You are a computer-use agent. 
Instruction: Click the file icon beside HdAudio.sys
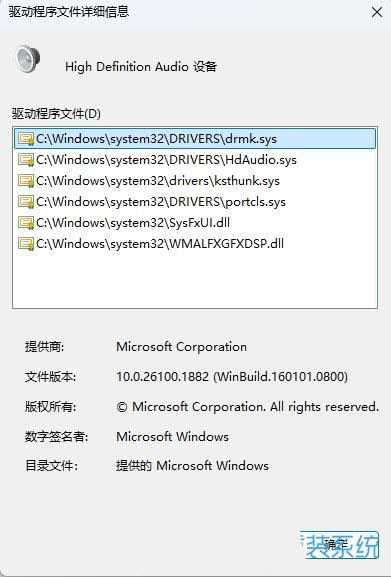click(x=26, y=160)
